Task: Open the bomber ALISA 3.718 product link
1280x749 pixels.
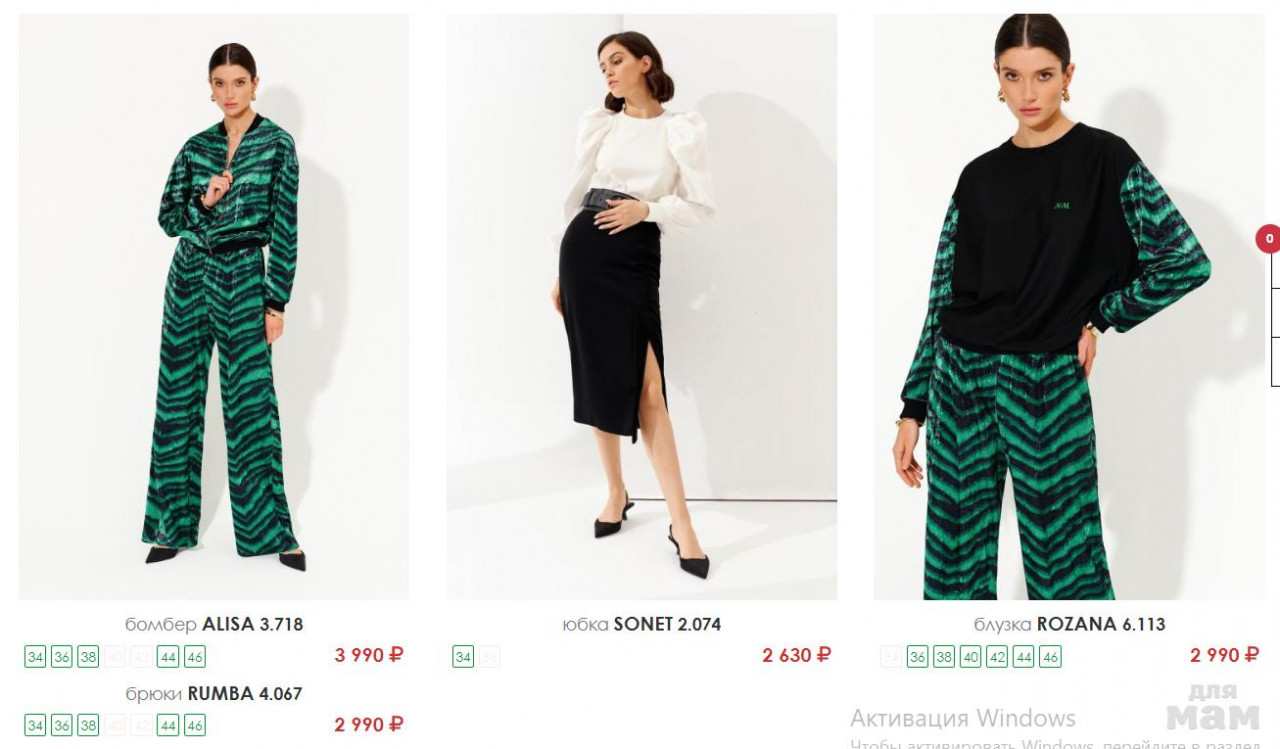Action: 214,625
